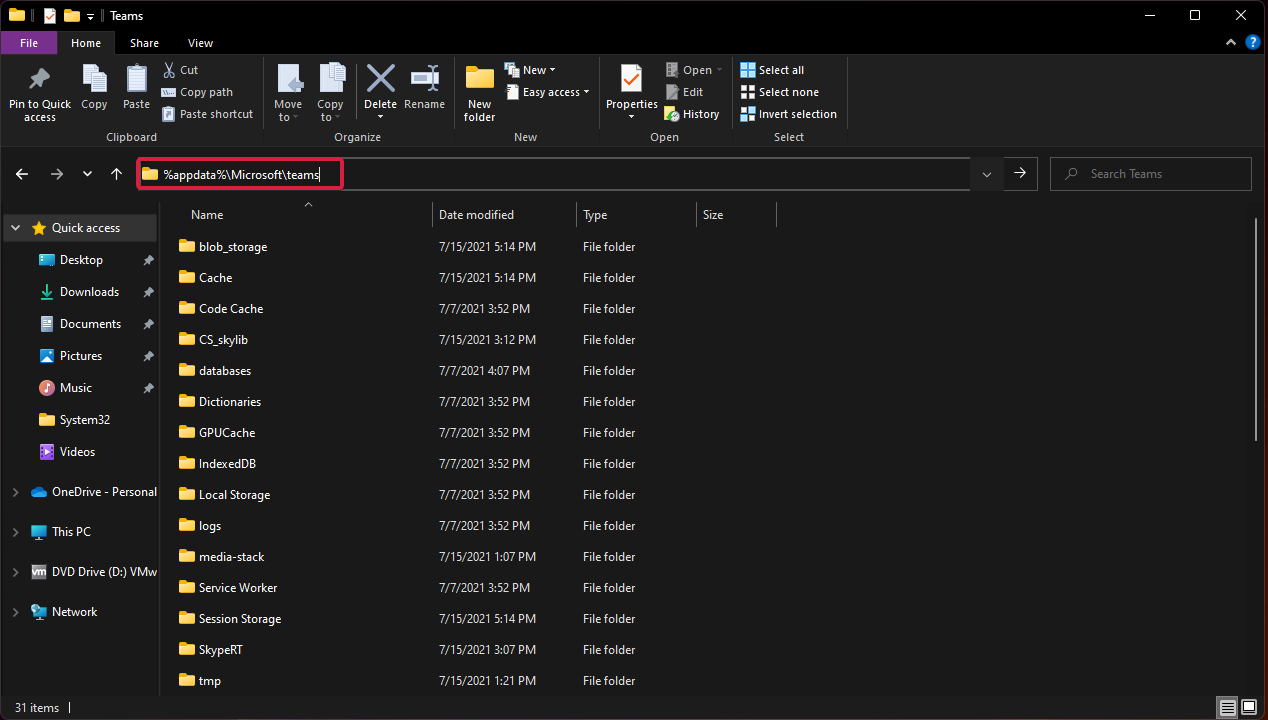Create a New folder
1268x720 pixels.
(480, 92)
